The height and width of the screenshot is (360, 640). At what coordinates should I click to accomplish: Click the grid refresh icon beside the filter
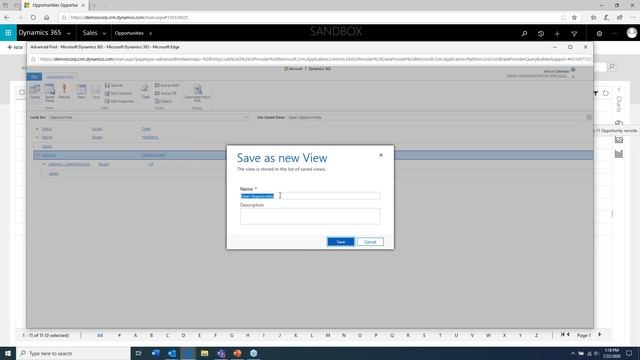pos(606,93)
